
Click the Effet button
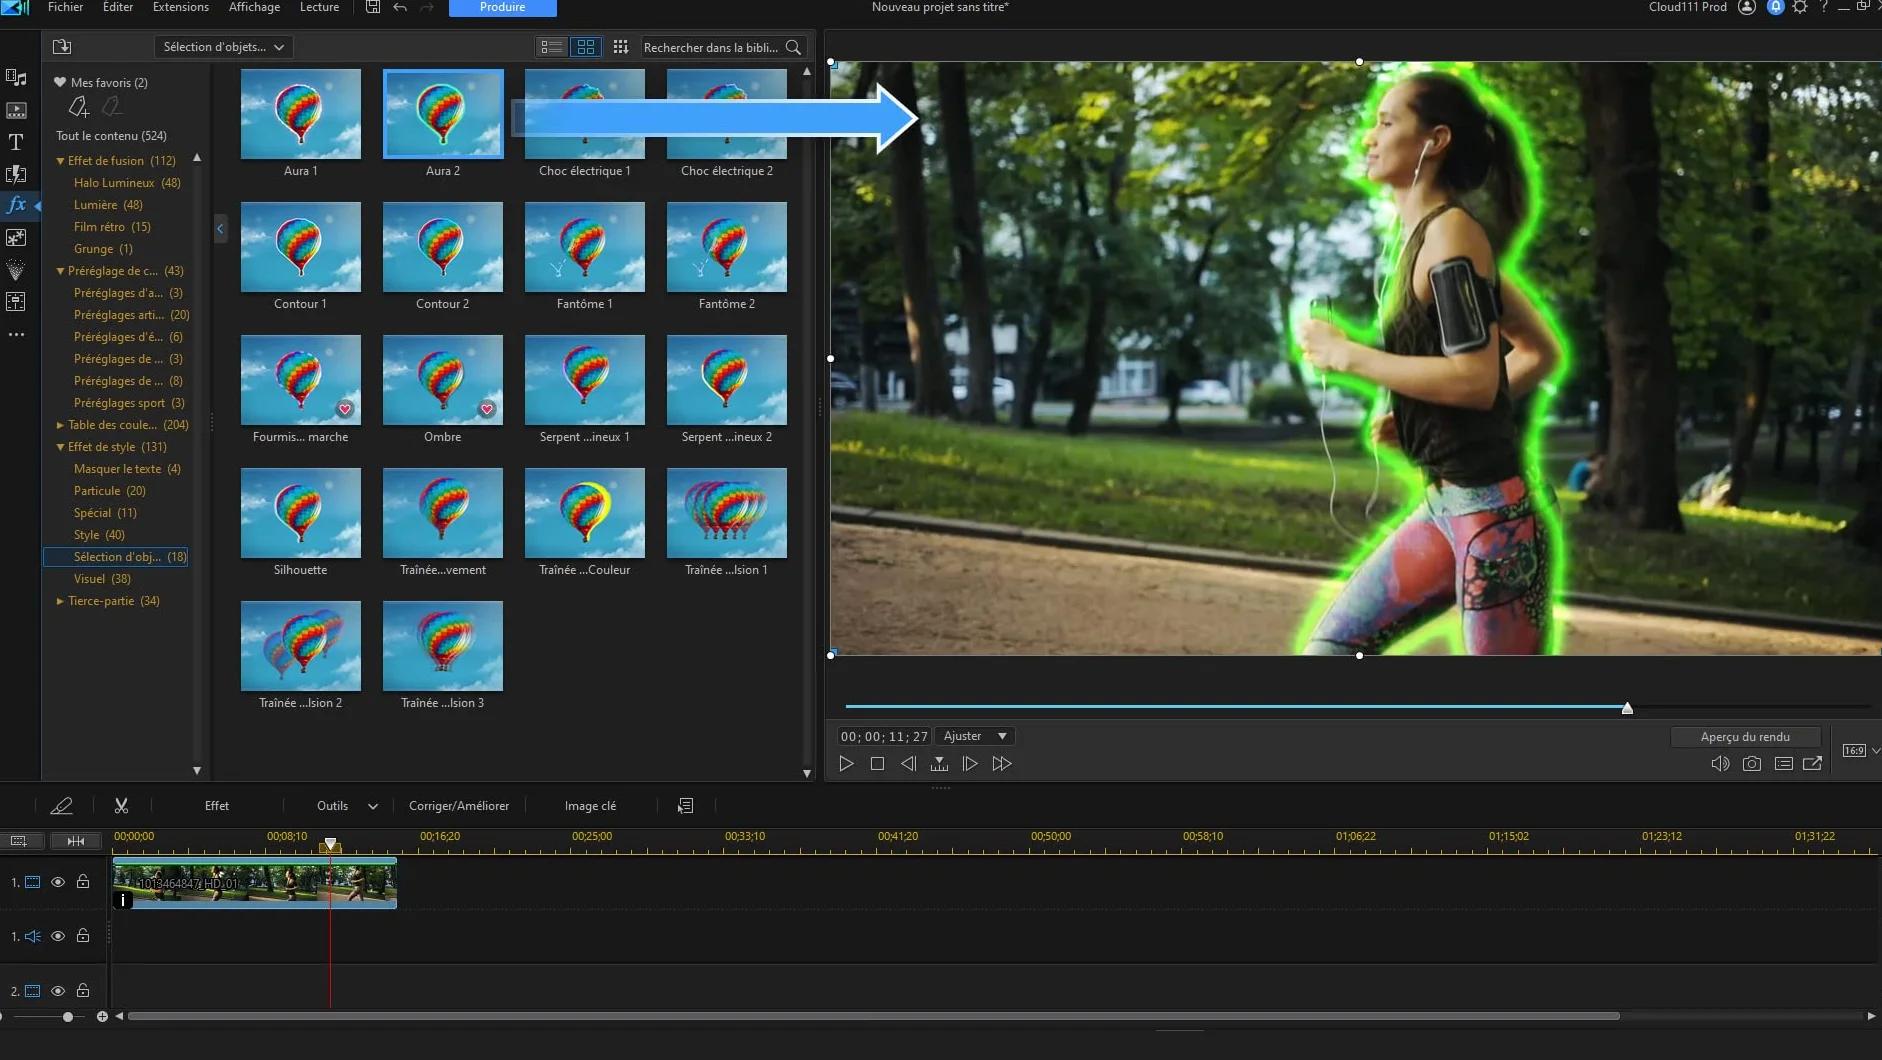217,806
